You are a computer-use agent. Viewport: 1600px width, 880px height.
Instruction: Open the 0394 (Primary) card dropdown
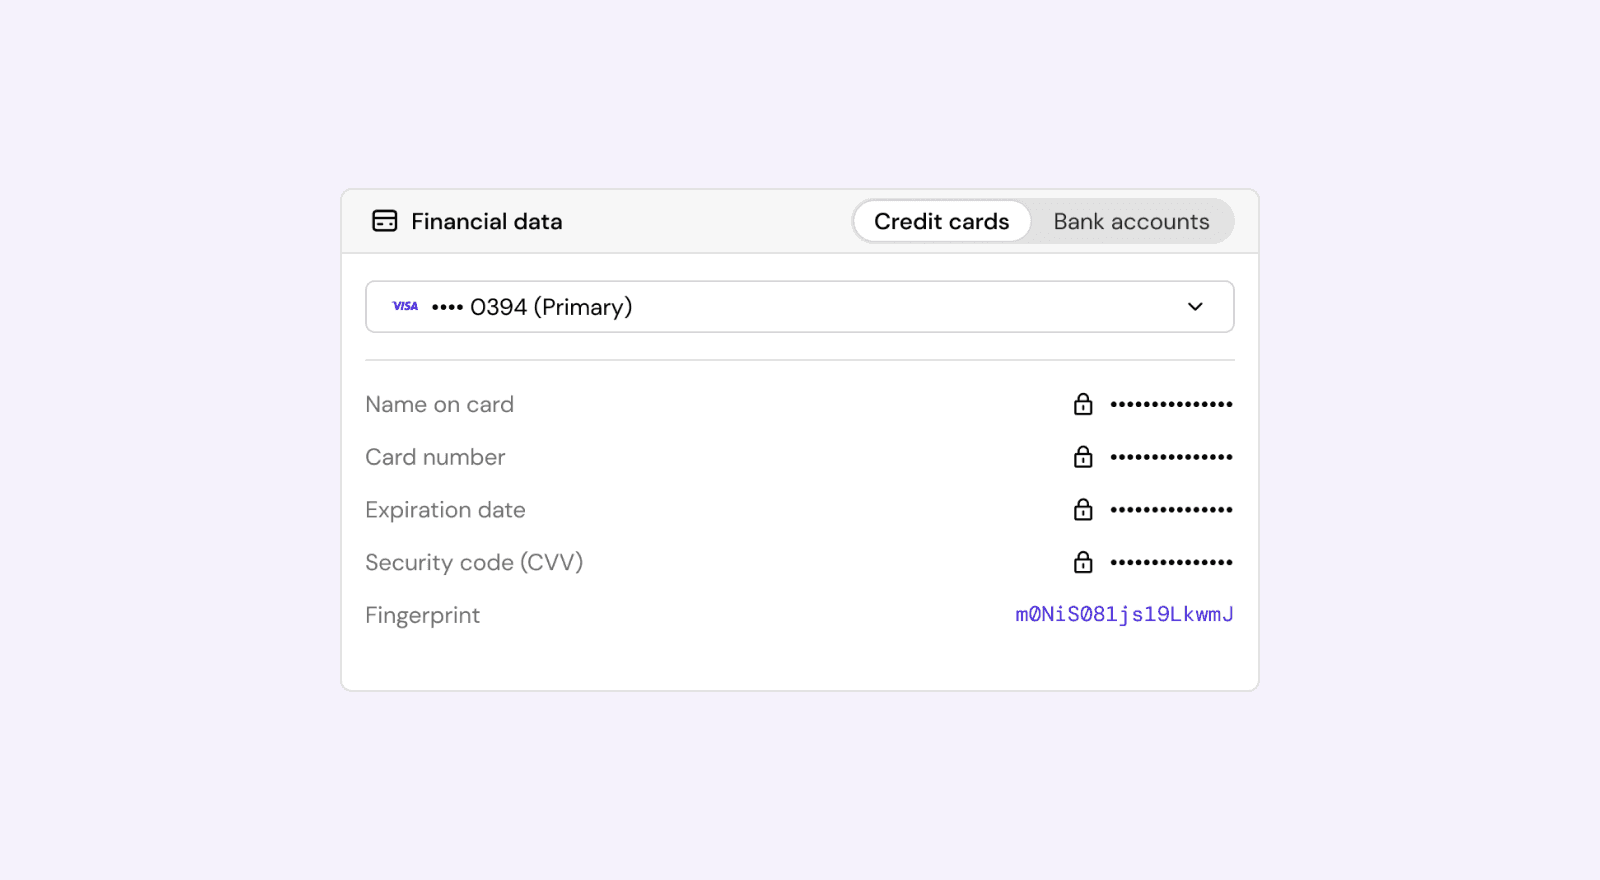551,307
